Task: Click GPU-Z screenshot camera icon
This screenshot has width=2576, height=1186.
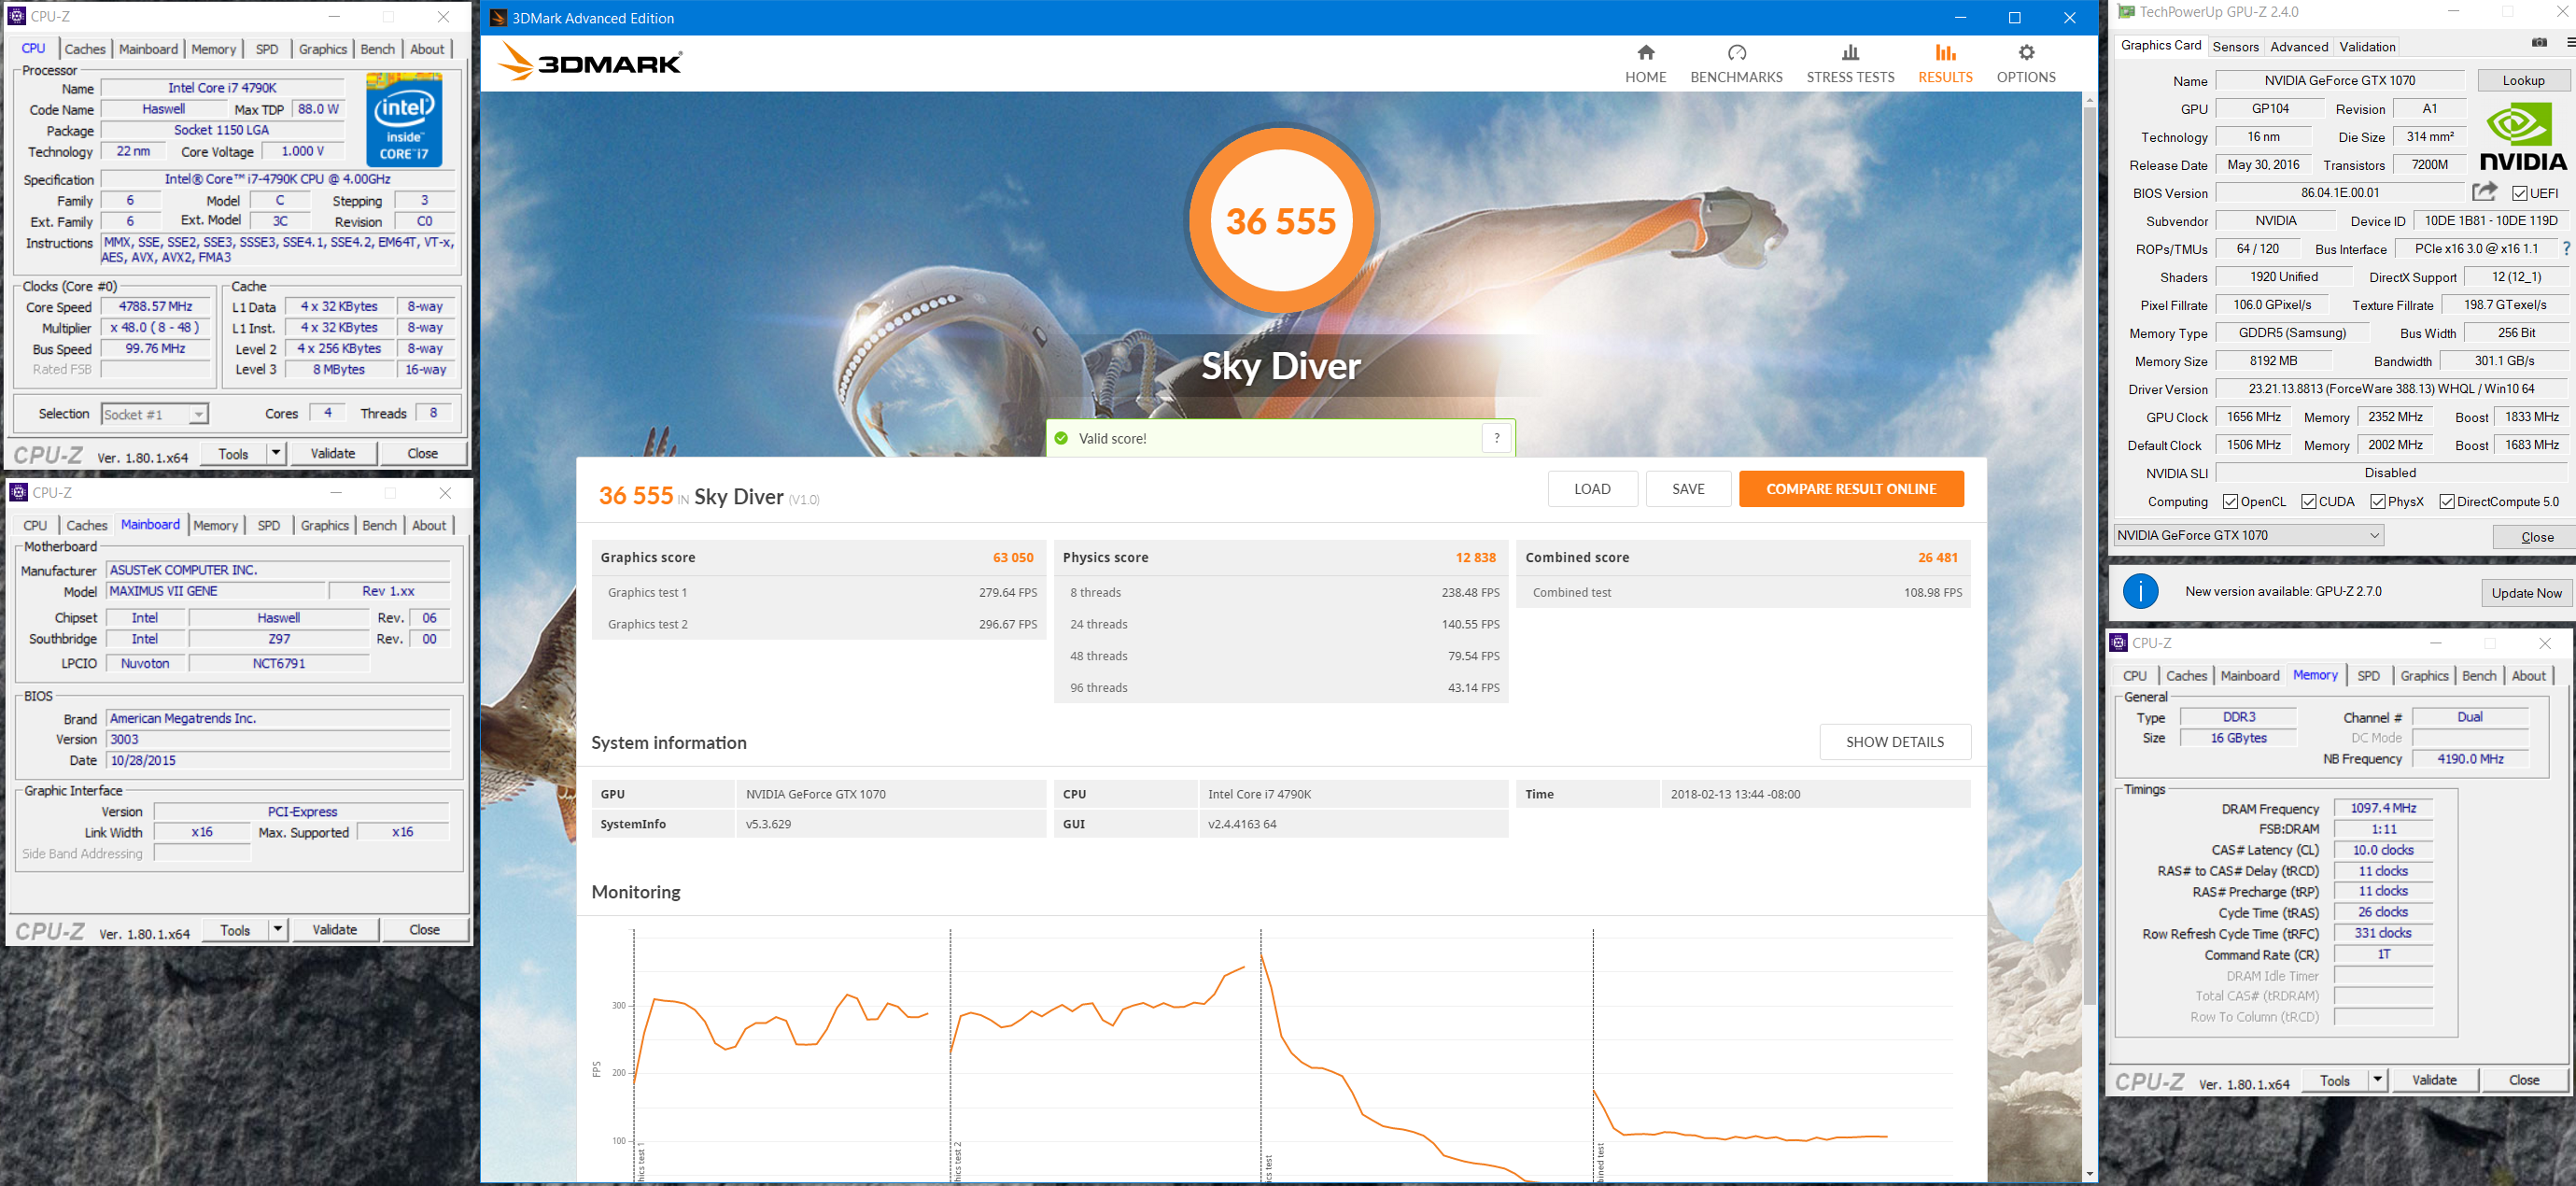Action: tap(2538, 43)
